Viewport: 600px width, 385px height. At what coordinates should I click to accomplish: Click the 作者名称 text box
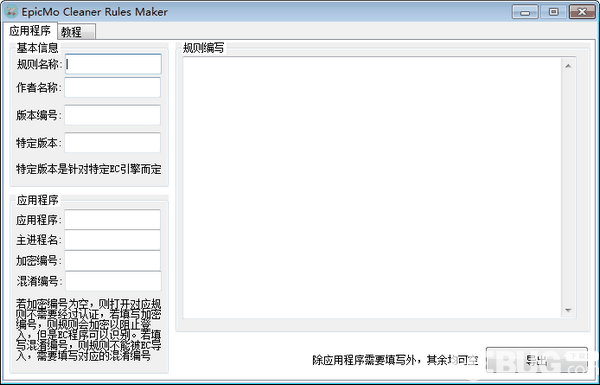[x=112, y=88]
